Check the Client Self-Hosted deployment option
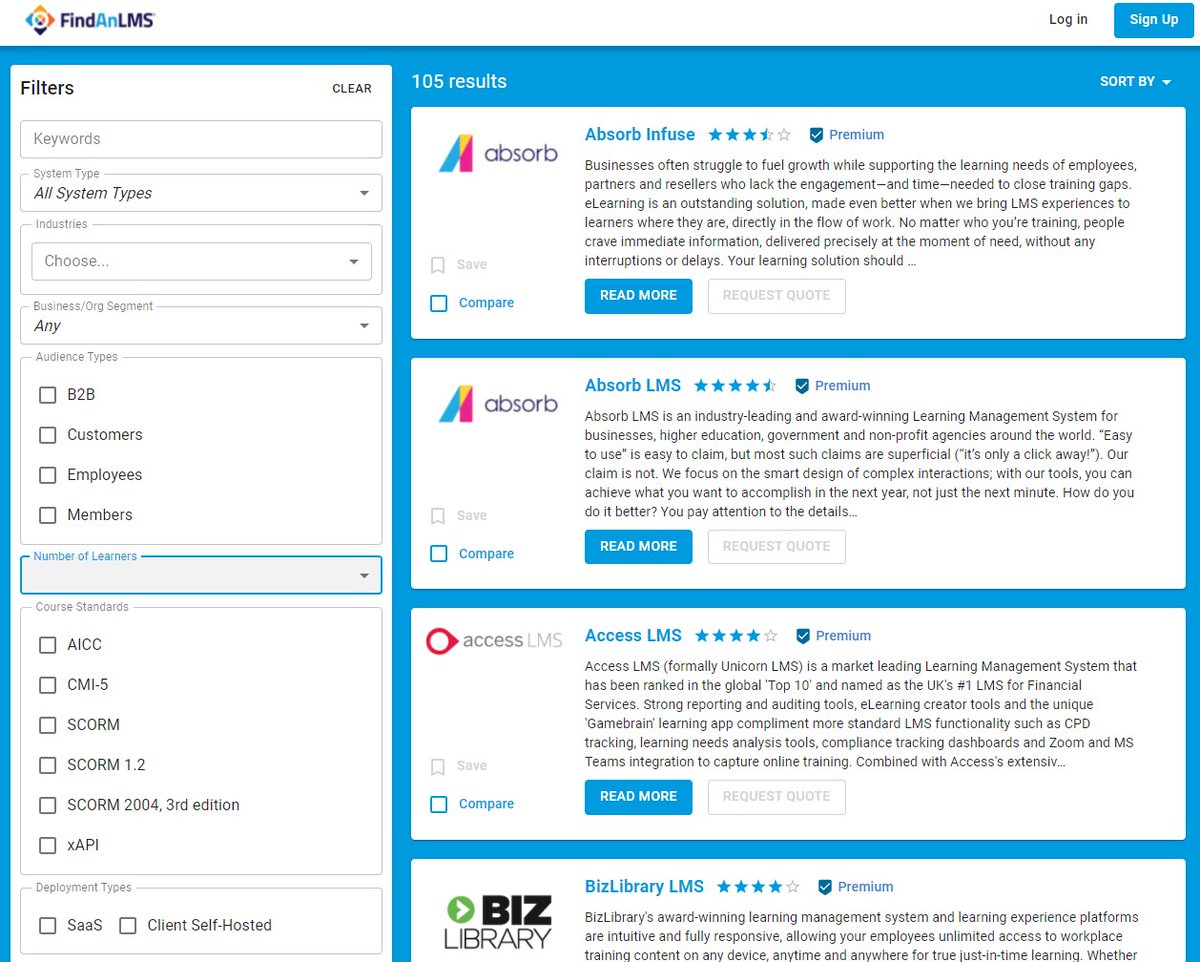 127,926
